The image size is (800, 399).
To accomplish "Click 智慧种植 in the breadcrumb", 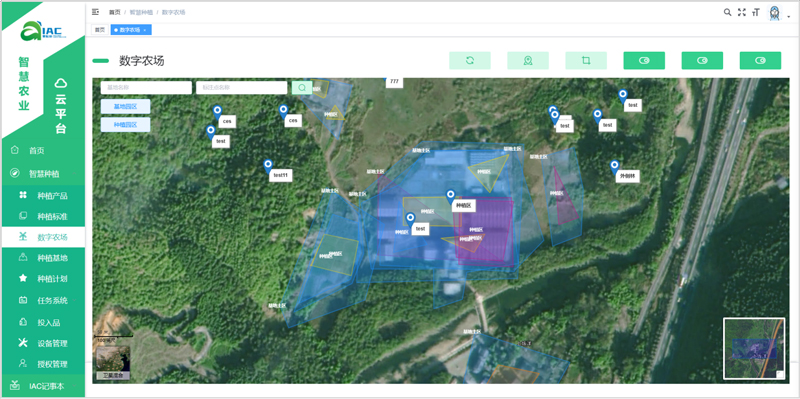I will [141, 12].
